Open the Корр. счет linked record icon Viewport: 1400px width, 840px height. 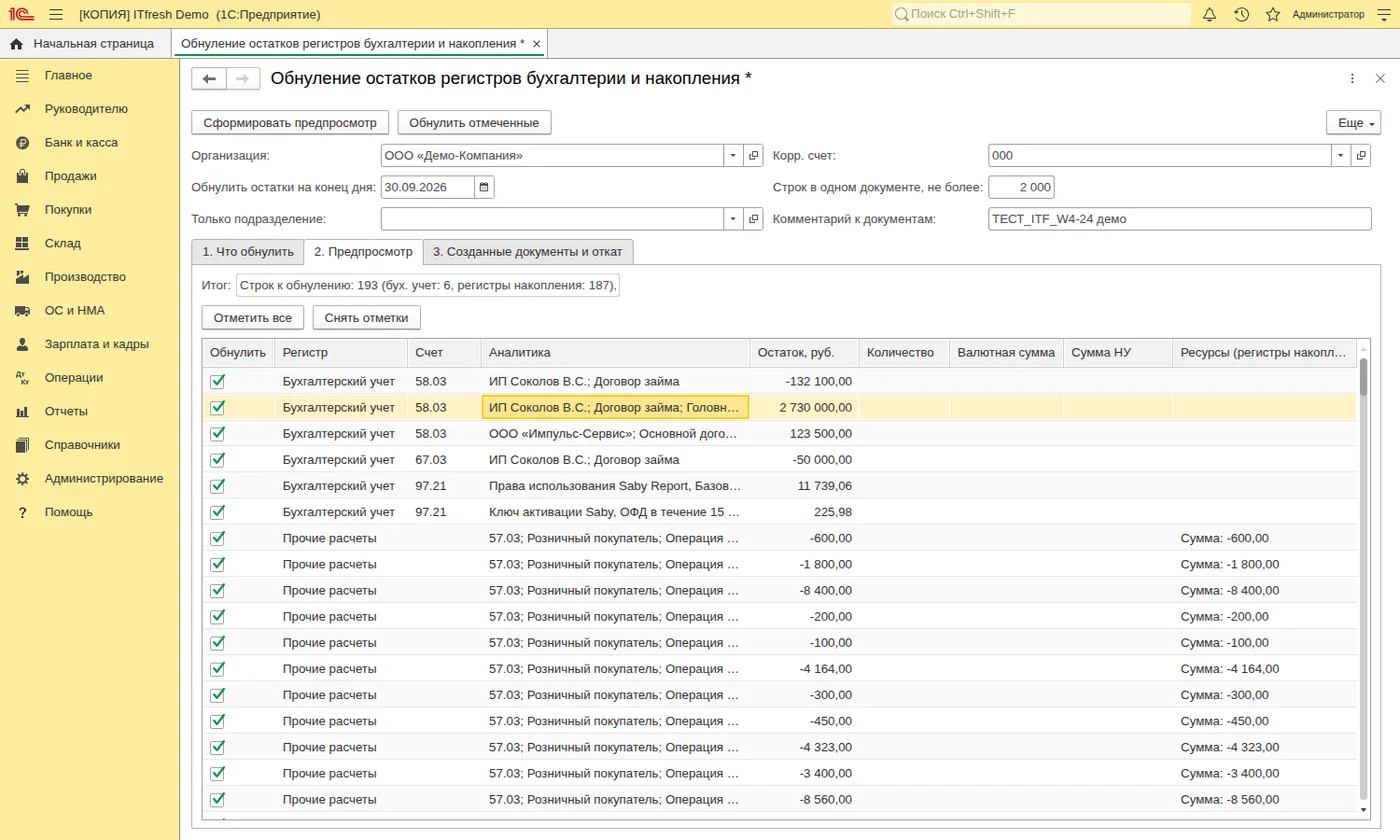pyautogui.click(x=1361, y=156)
